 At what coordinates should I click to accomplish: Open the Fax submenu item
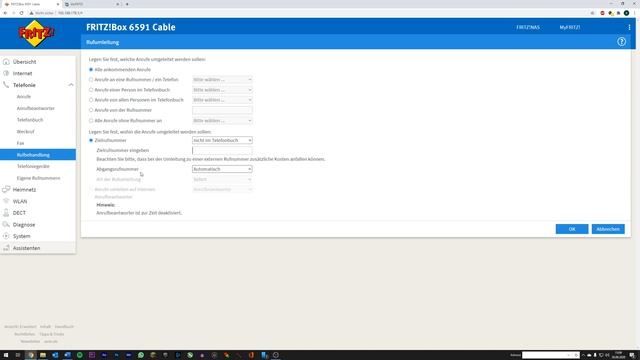pyautogui.click(x=20, y=143)
